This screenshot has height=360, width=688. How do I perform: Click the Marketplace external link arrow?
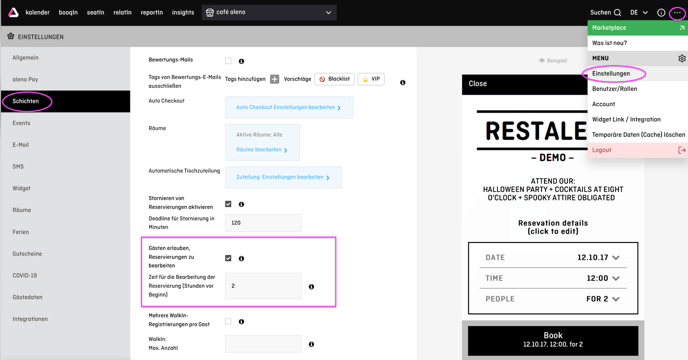pyautogui.click(x=682, y=28)
